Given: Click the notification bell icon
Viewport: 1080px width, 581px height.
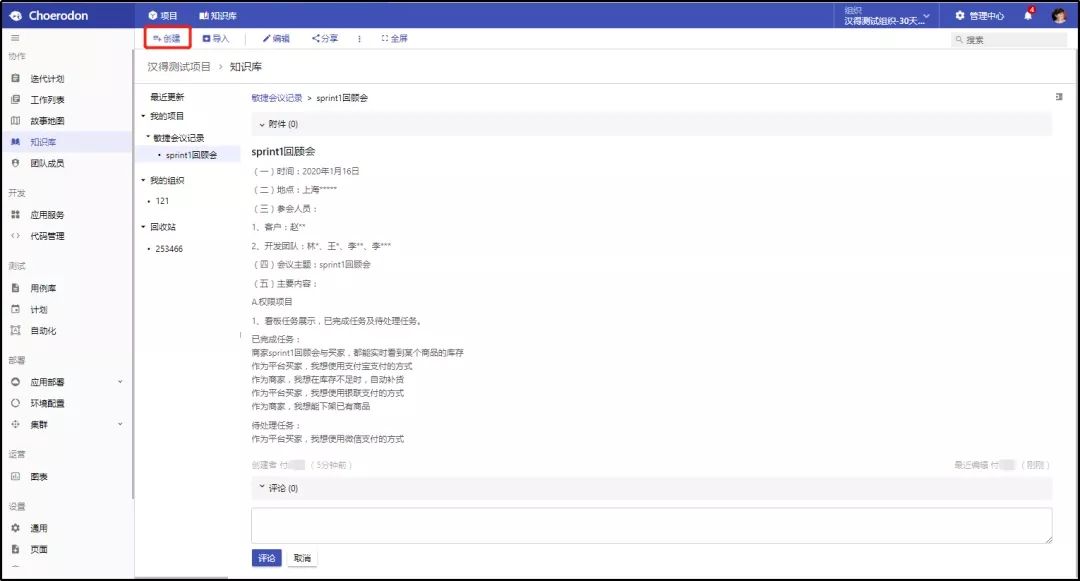Looking at the screenshot, I should (x=1027, y=16).
